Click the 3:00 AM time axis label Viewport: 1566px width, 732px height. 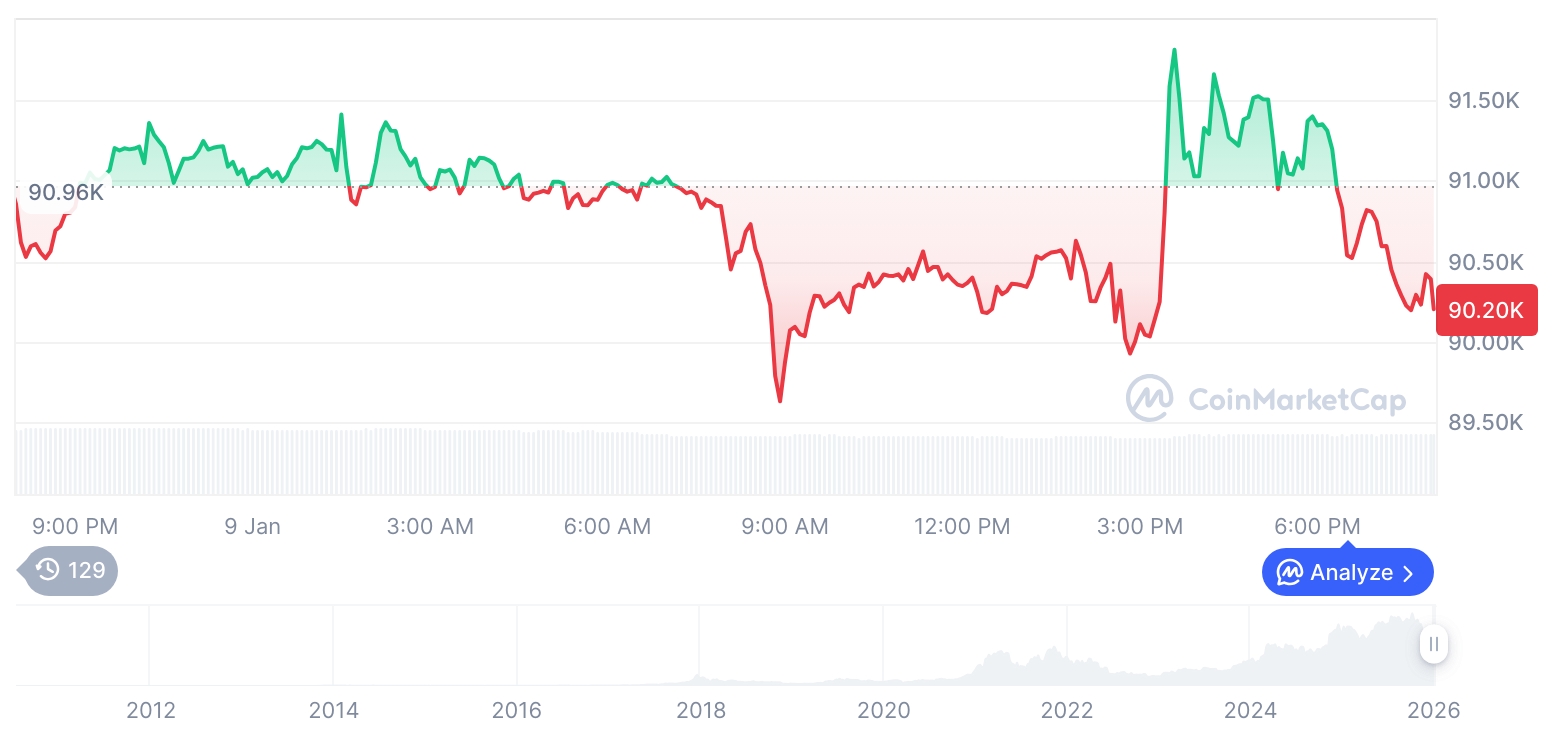[x=430, y=526]
